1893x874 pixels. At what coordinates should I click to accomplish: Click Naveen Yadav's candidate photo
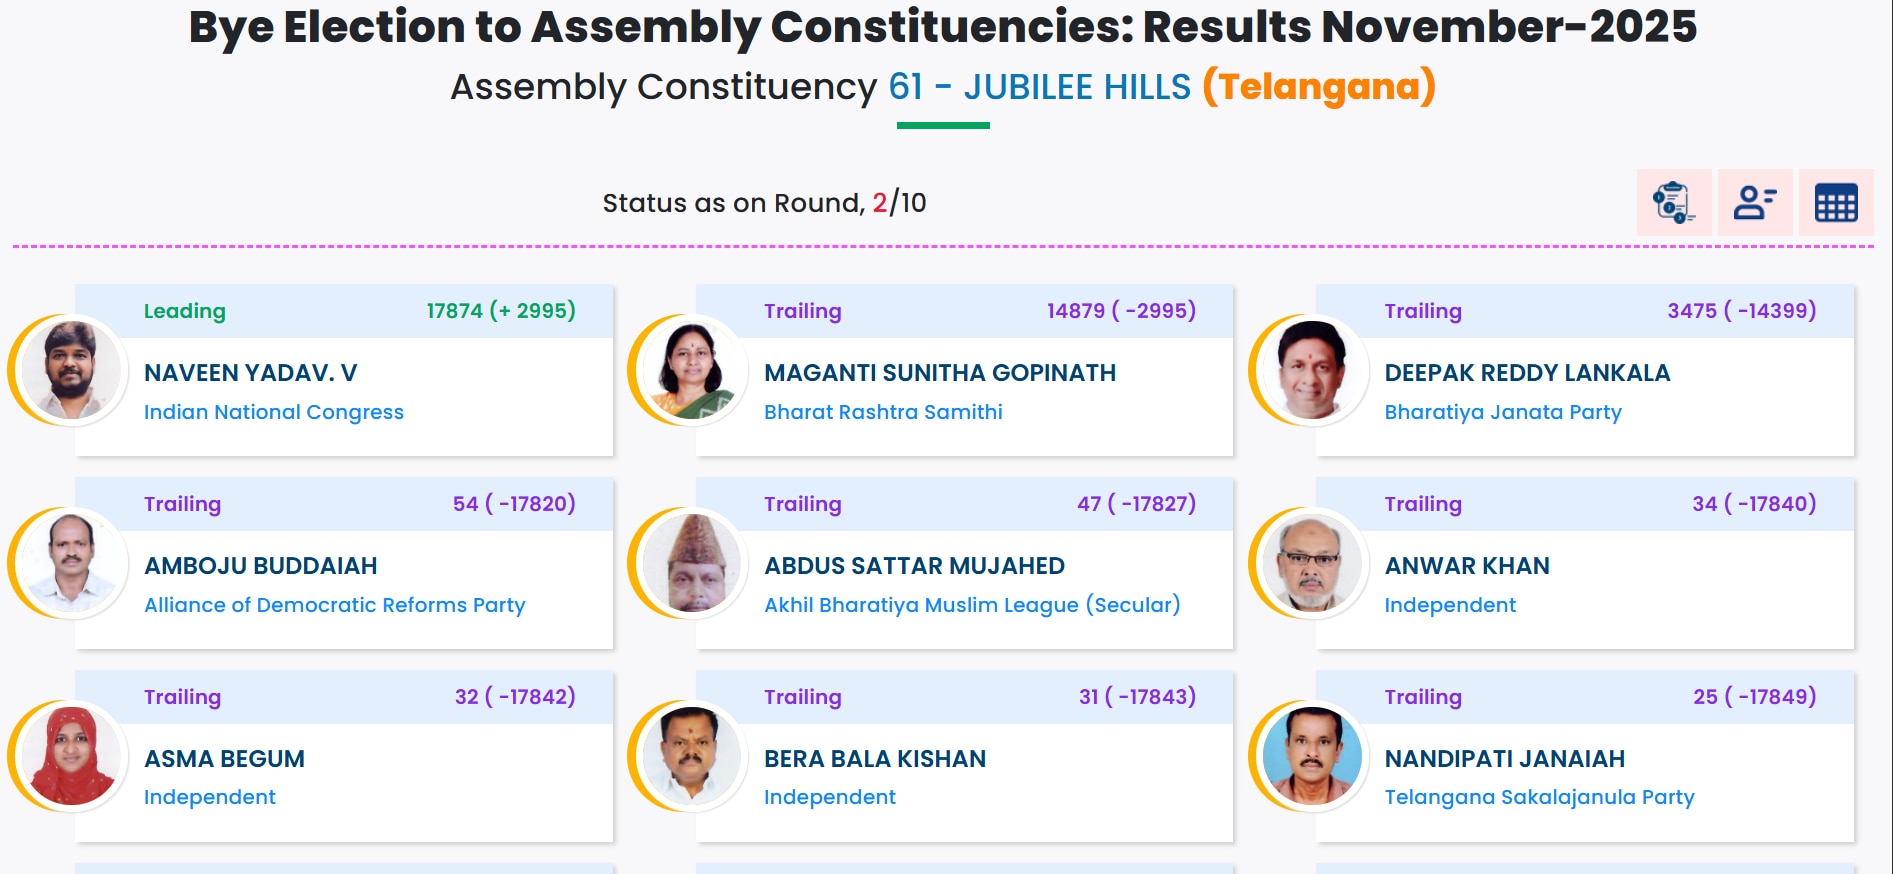point(71,370)
